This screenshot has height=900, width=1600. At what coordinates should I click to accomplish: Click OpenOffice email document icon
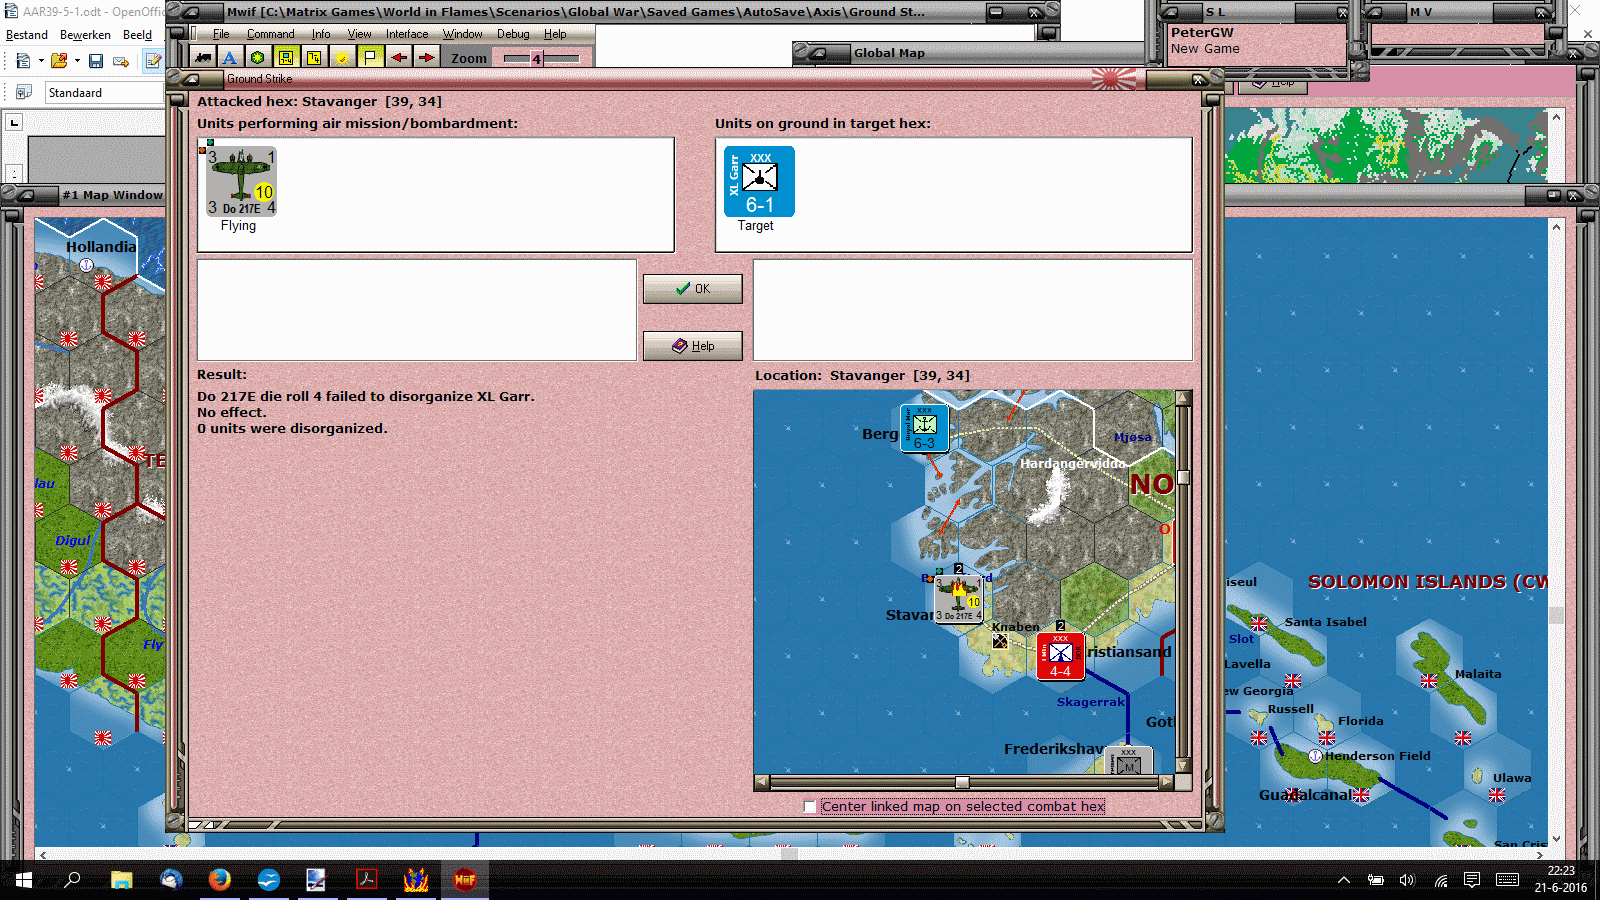(121, 61)
